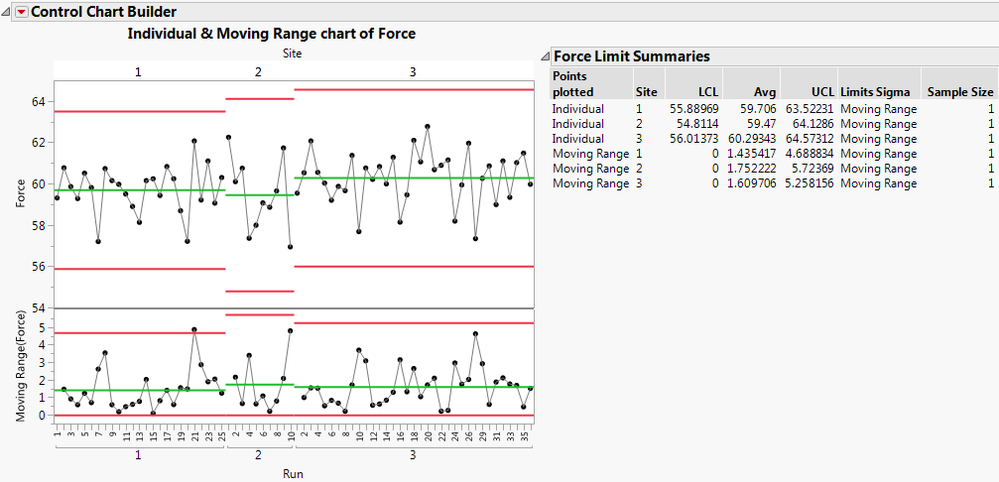Select Avg value 60.29343

click(x=751, y=139)
